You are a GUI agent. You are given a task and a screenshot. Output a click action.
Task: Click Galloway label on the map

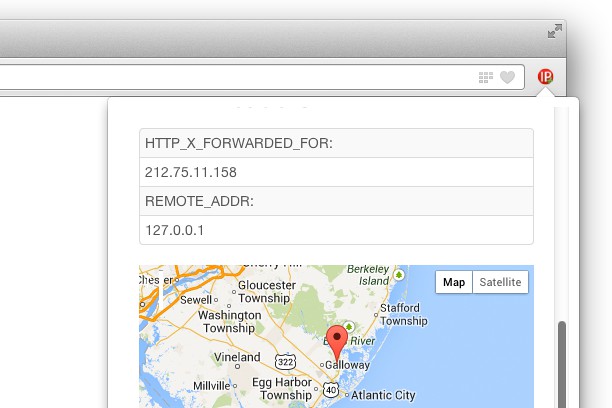pyautogui.click(x=347, y=365)
